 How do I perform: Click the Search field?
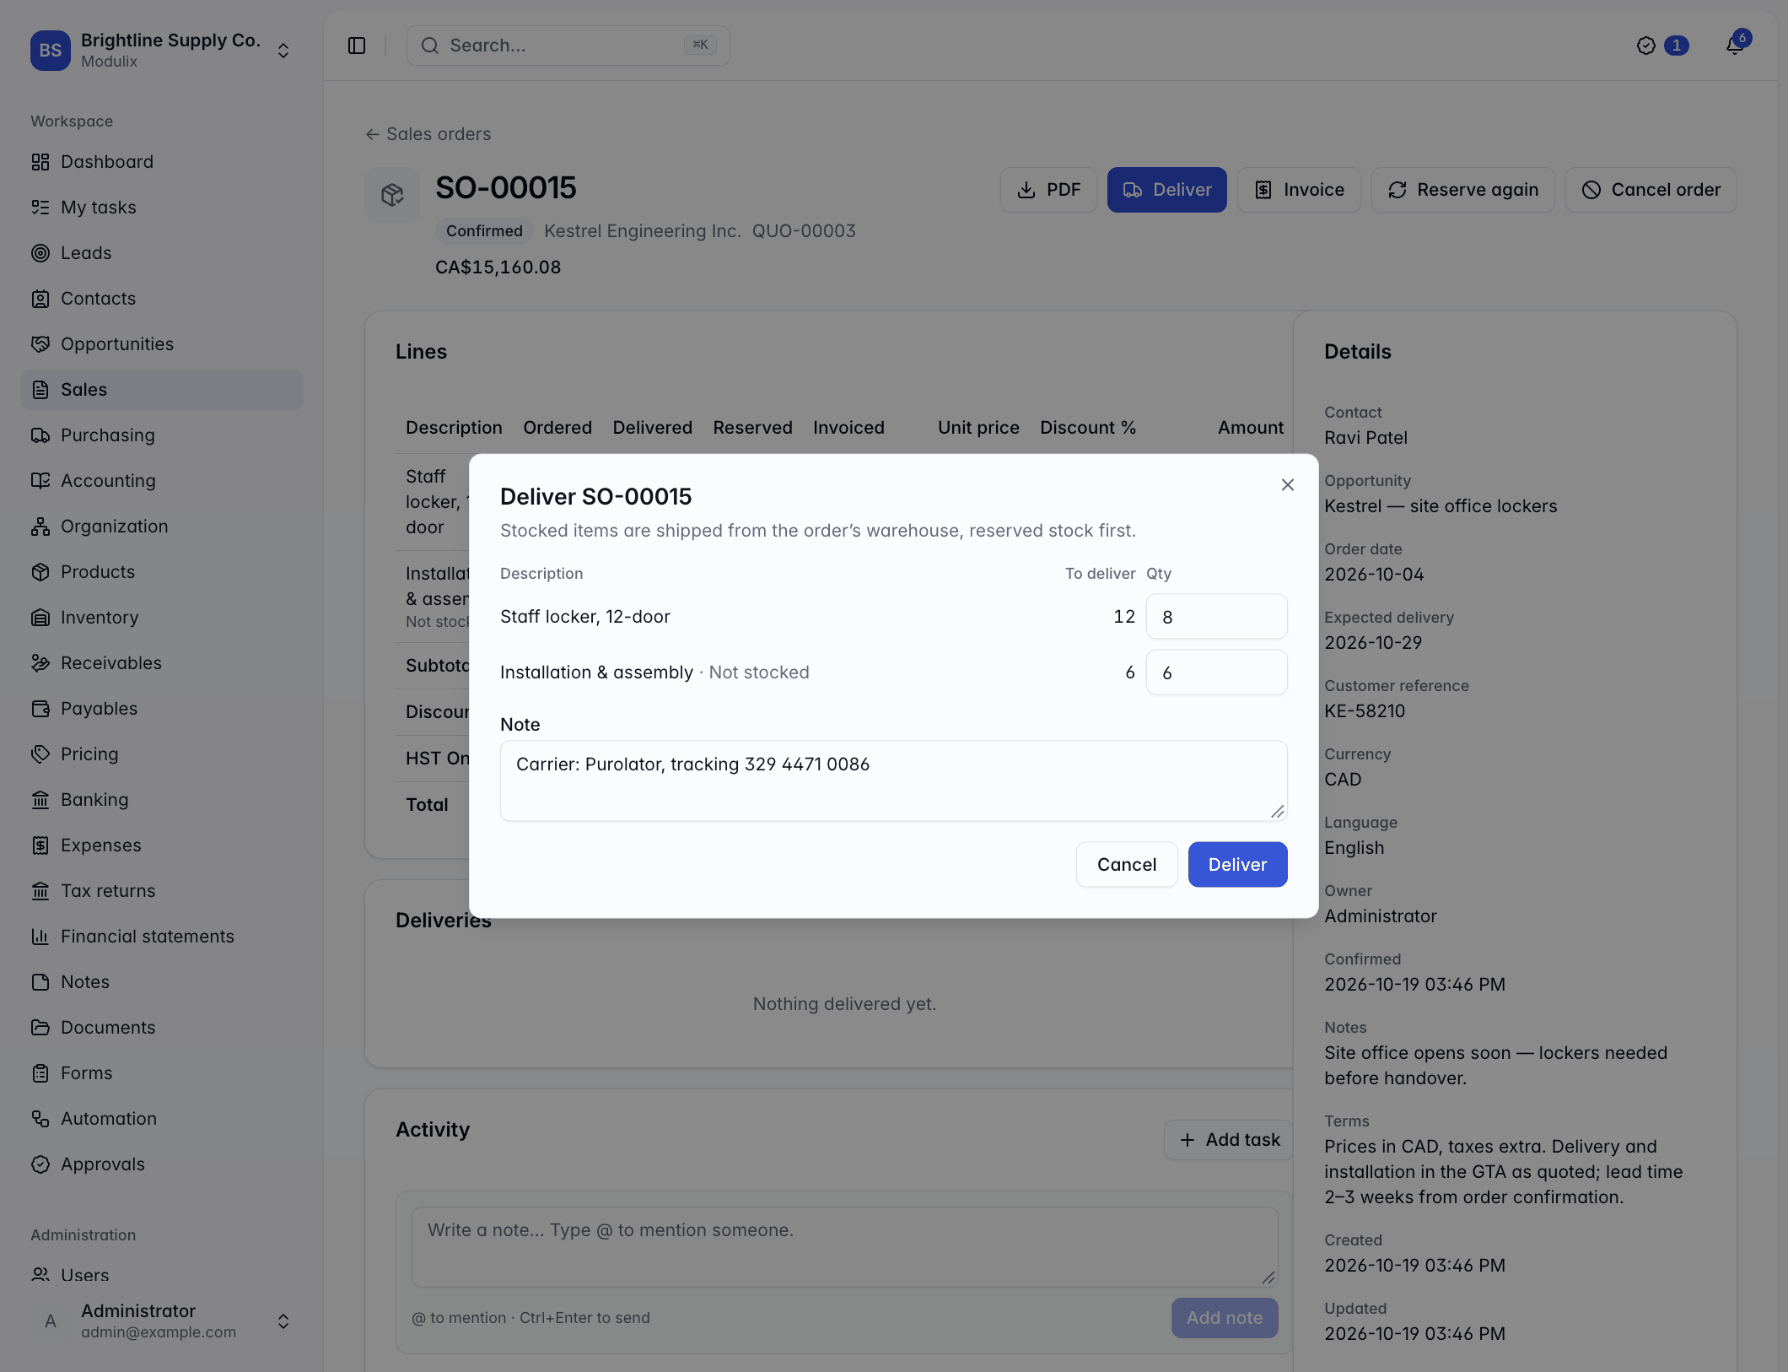[x=567, y=45]
